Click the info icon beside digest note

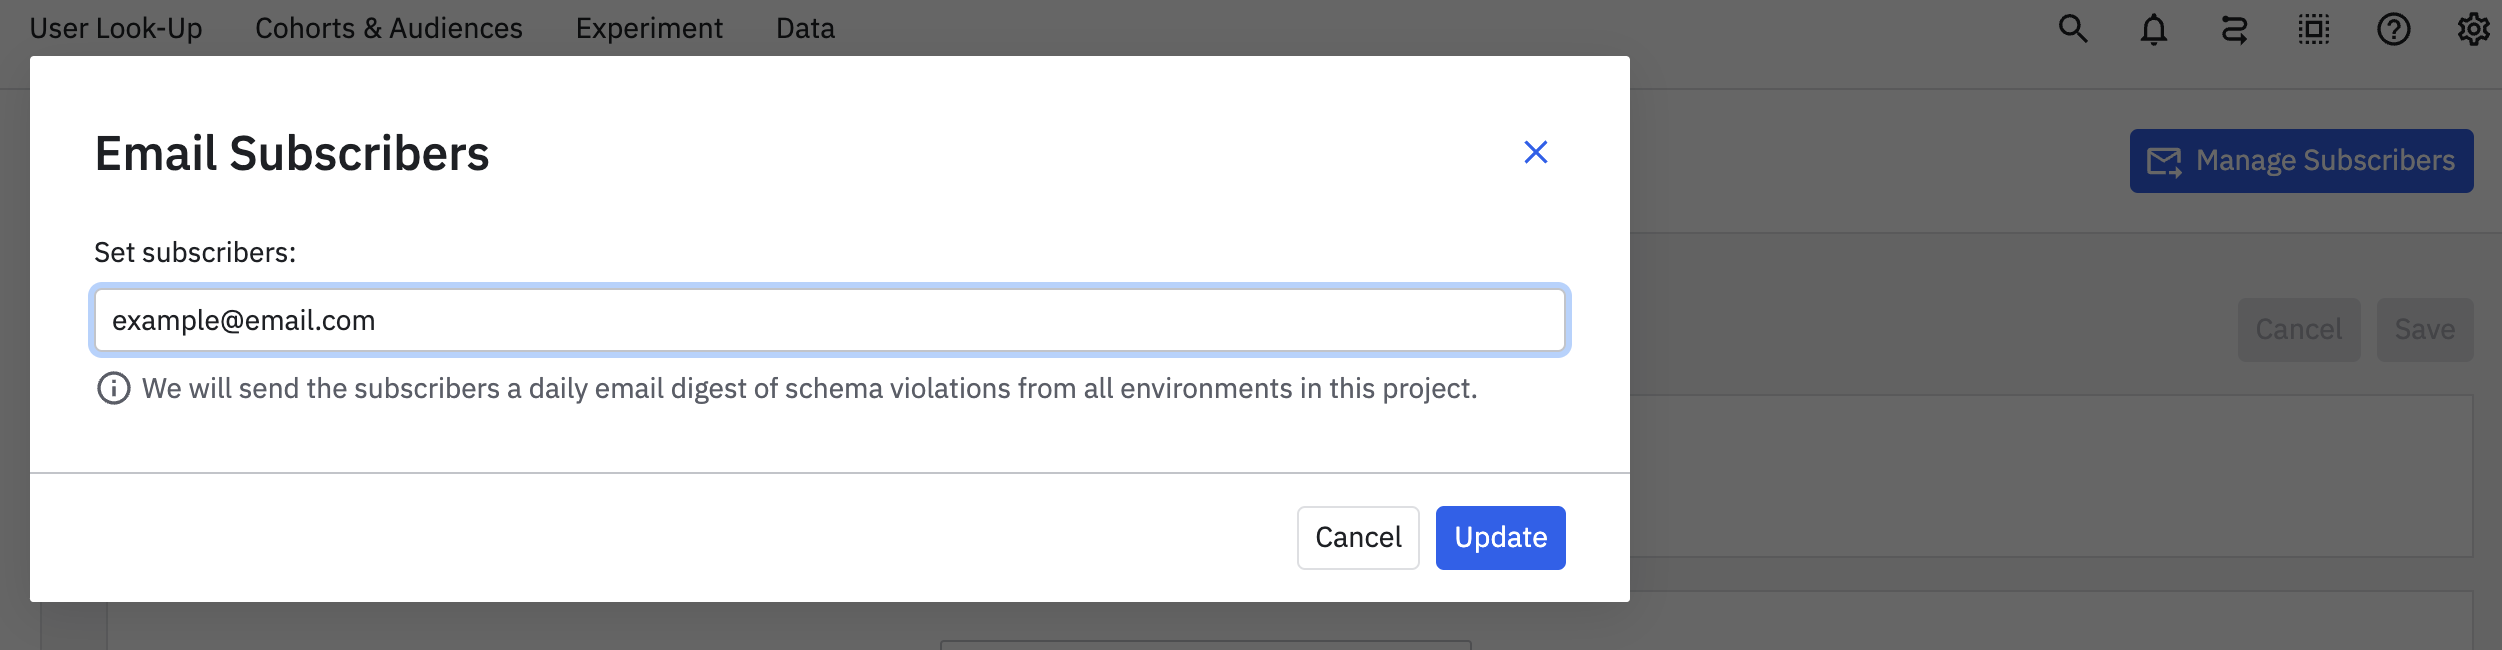pyautogui.click(x=113, y=388)
